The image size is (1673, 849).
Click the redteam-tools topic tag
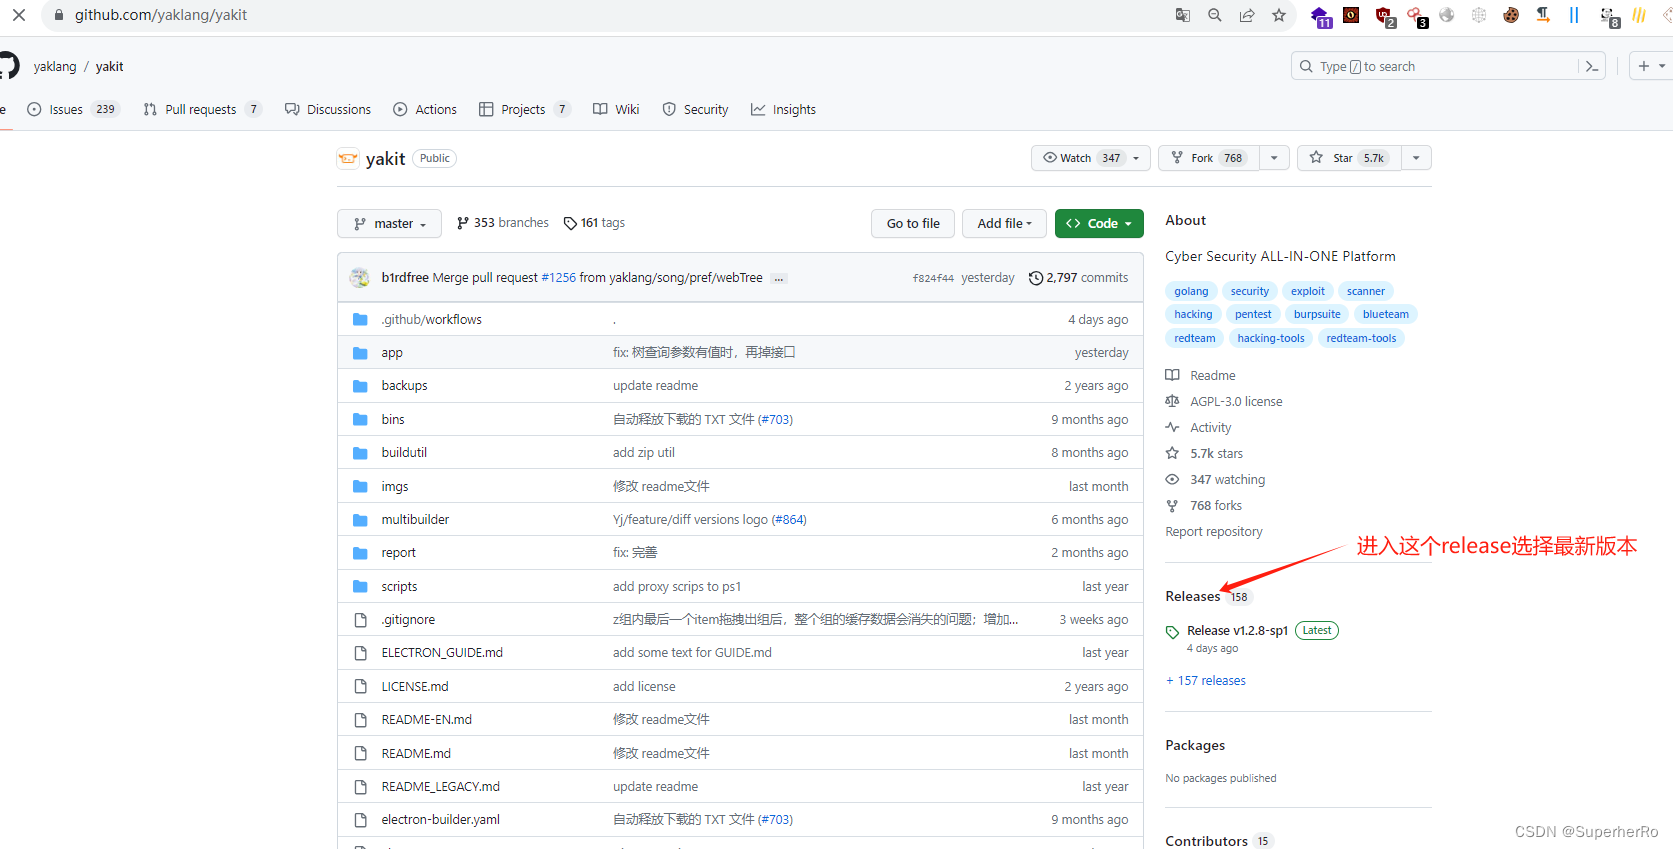coord(1361,338)
